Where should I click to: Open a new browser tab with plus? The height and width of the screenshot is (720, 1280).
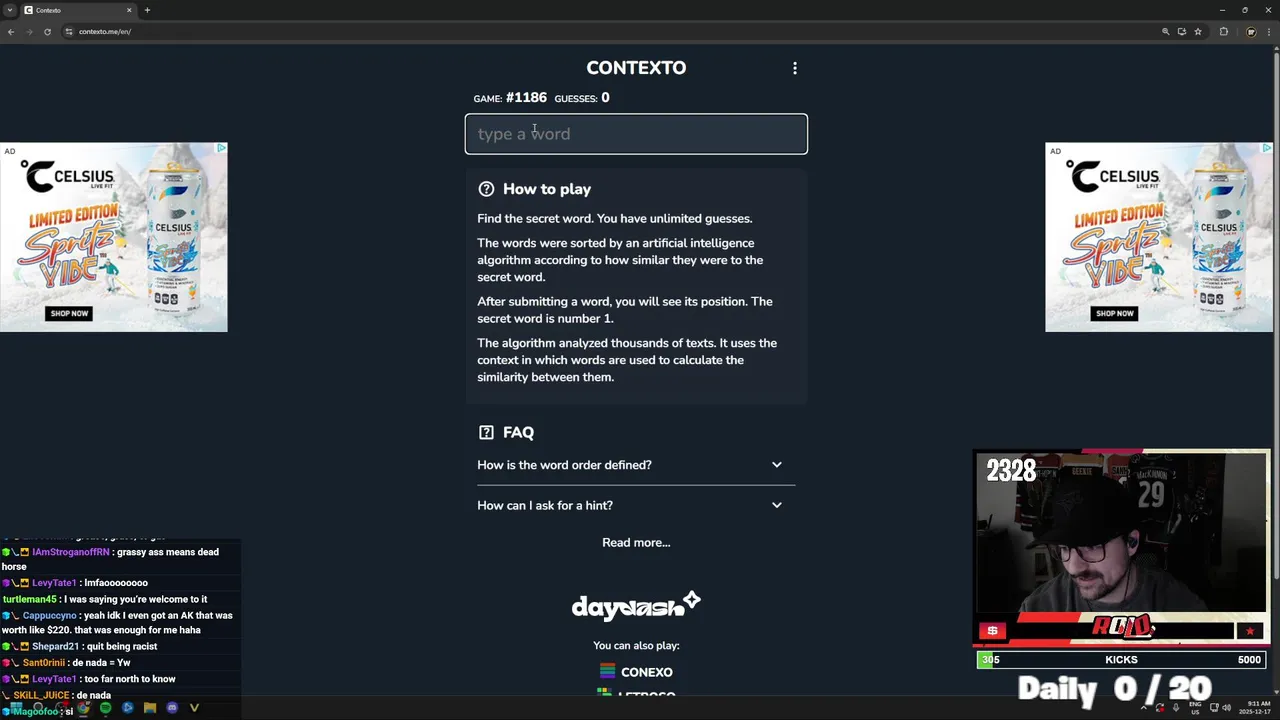pyautogui.click(x=147, y=10)
